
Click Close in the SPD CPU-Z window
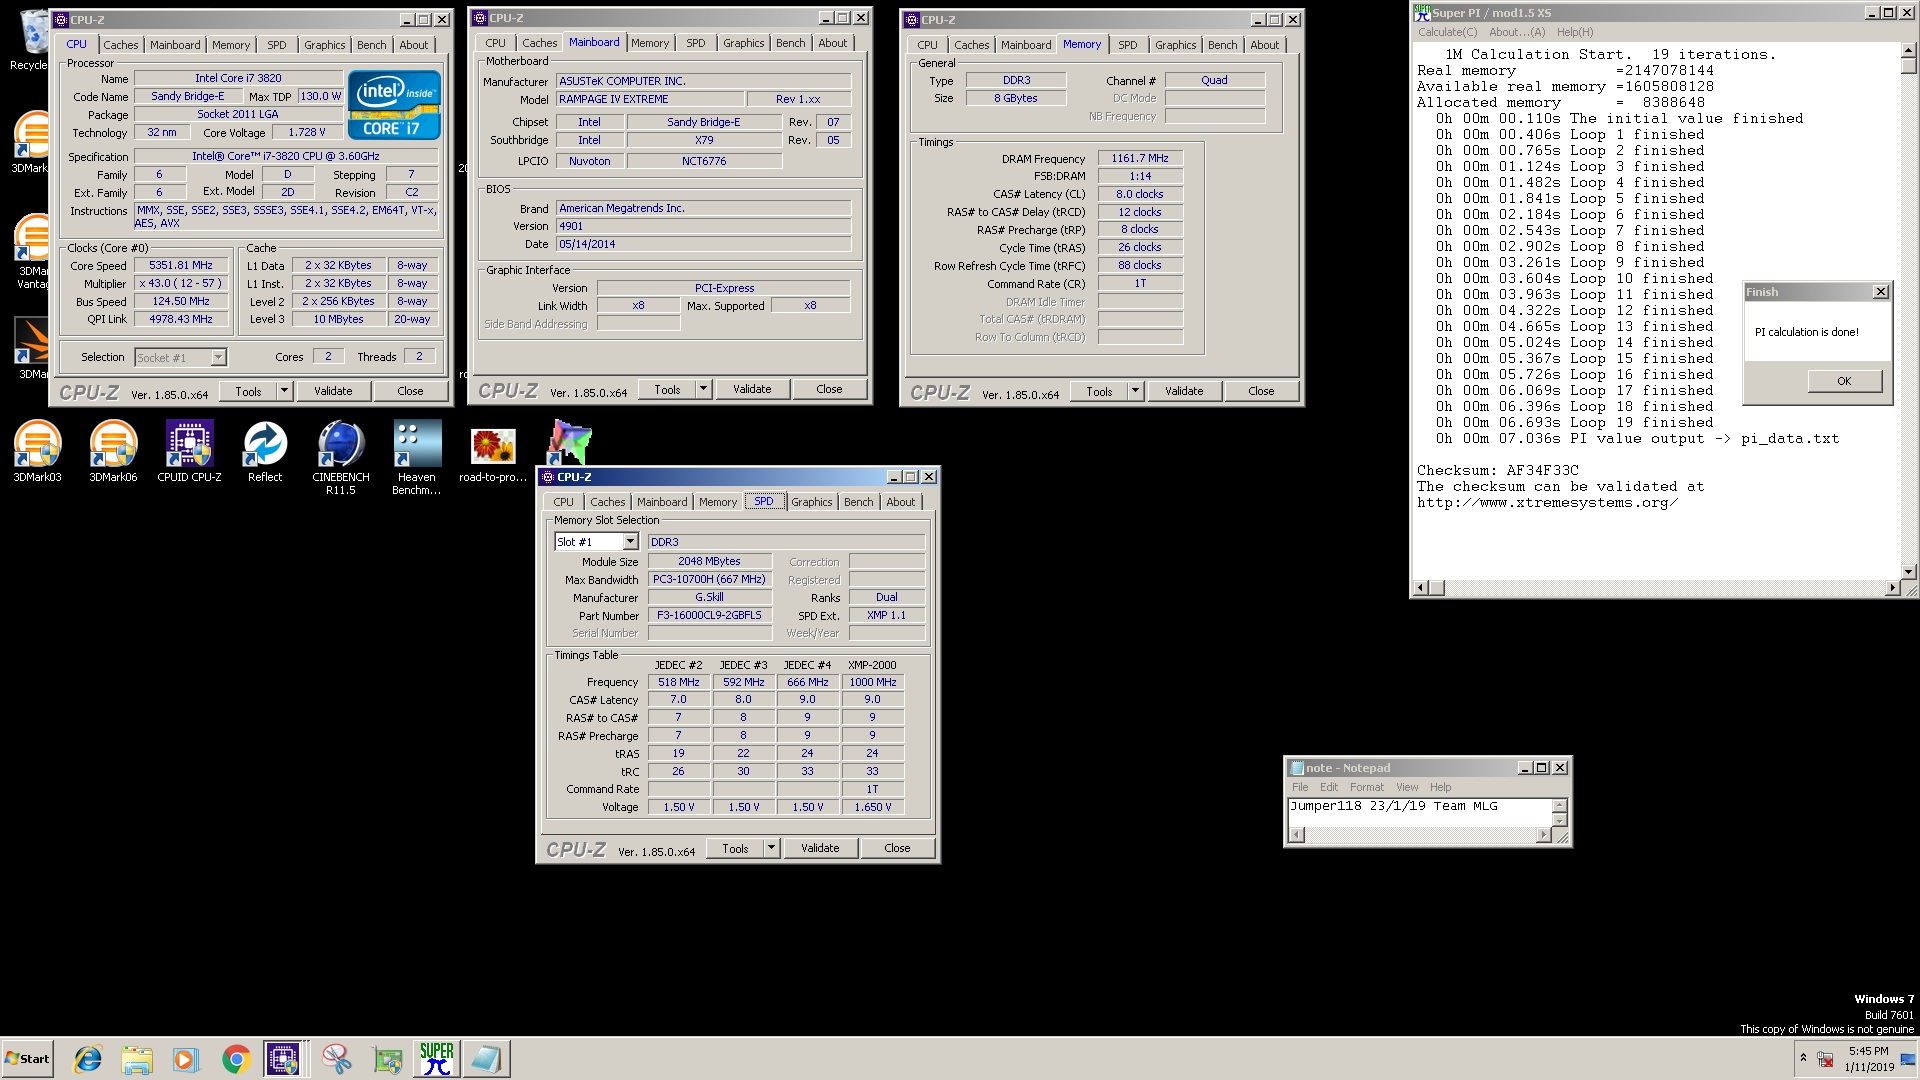(897, 848)
